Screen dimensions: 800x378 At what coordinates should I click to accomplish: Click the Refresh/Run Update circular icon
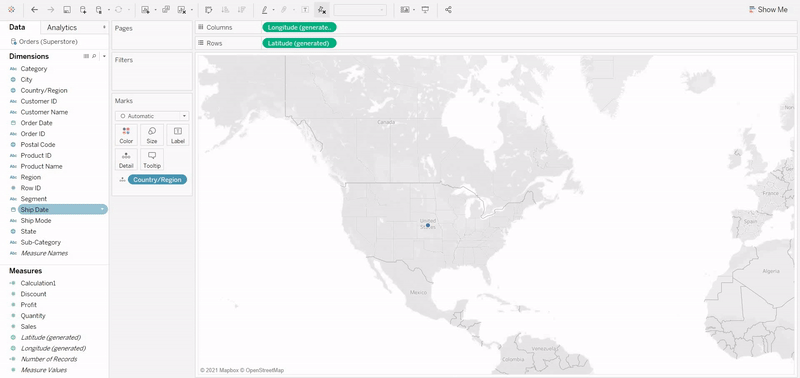pyautogui.click(x=118, y=10)
